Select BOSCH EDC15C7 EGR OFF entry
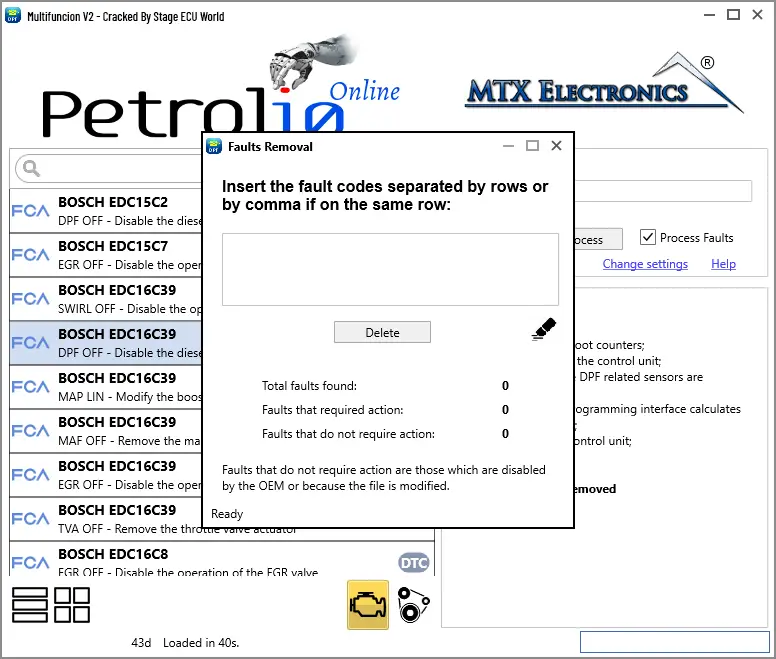Viewport: 776px width, 659px height. click(x=105, y=254)
